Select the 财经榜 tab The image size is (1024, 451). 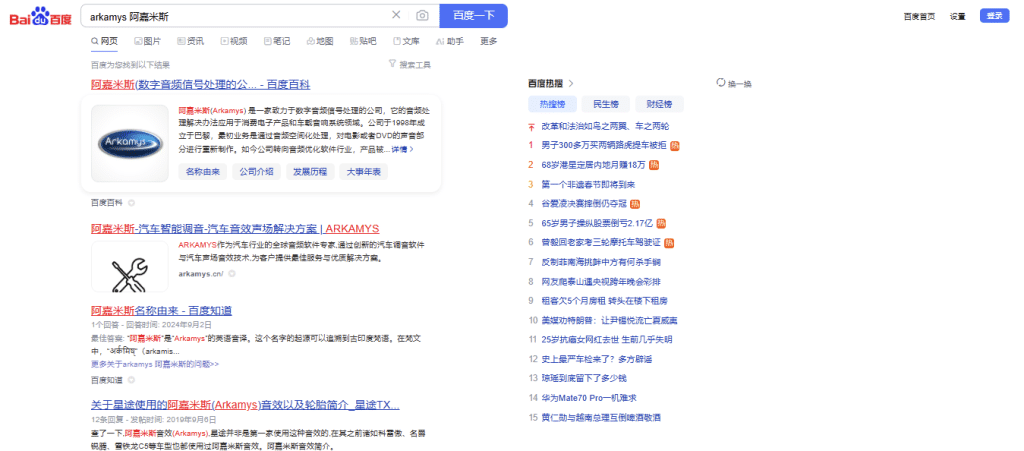(659, 104)
